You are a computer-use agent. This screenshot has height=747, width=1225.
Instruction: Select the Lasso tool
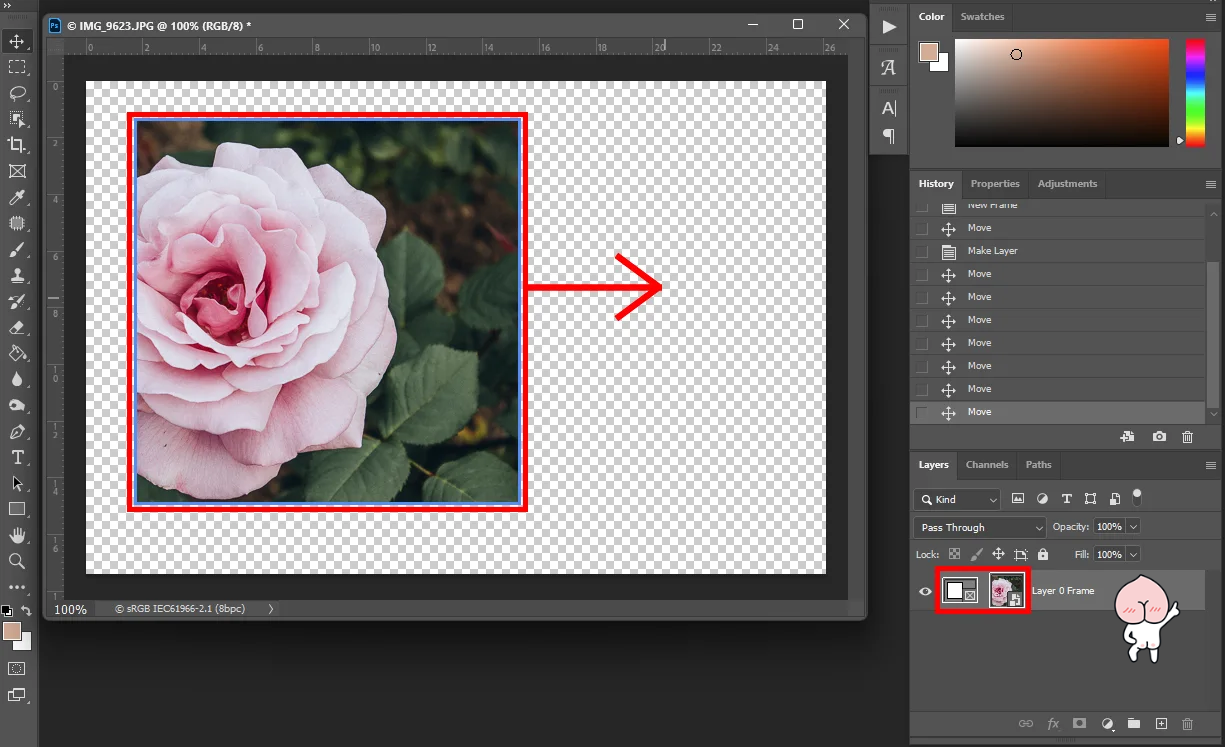pyautogui.click(x=17, y=93)
